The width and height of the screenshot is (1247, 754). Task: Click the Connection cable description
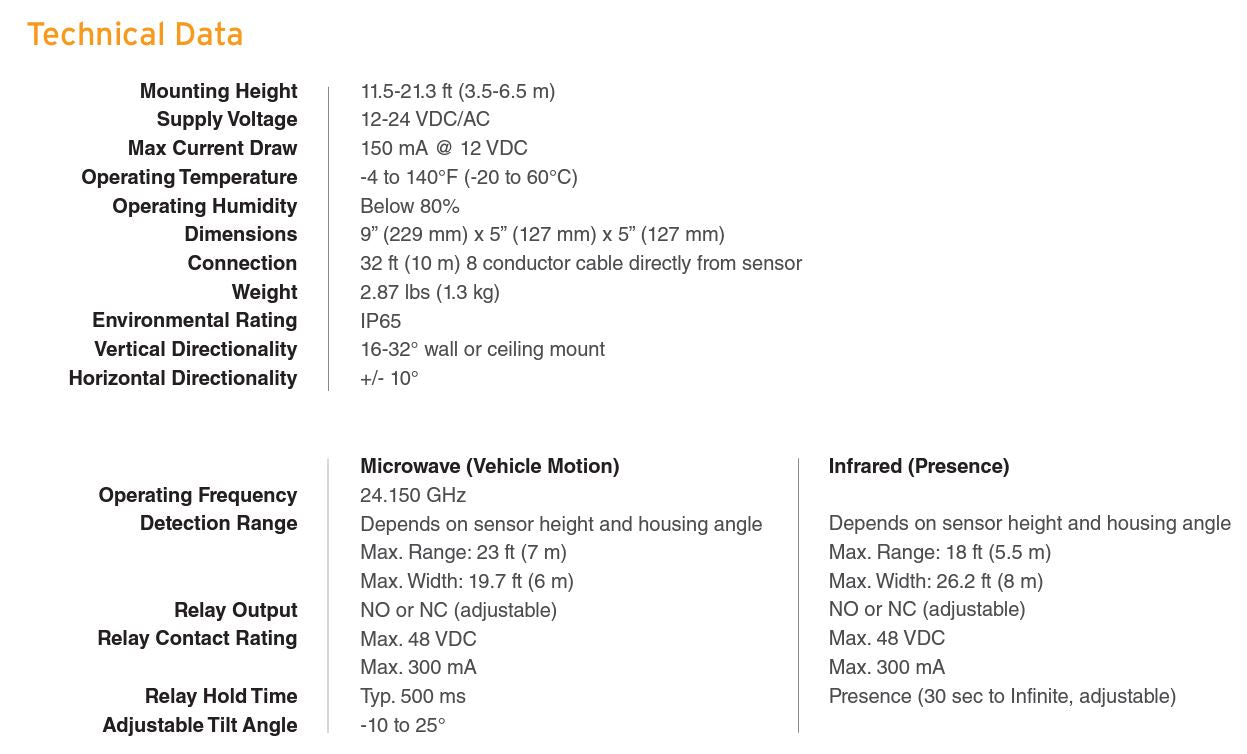(580, 263)
